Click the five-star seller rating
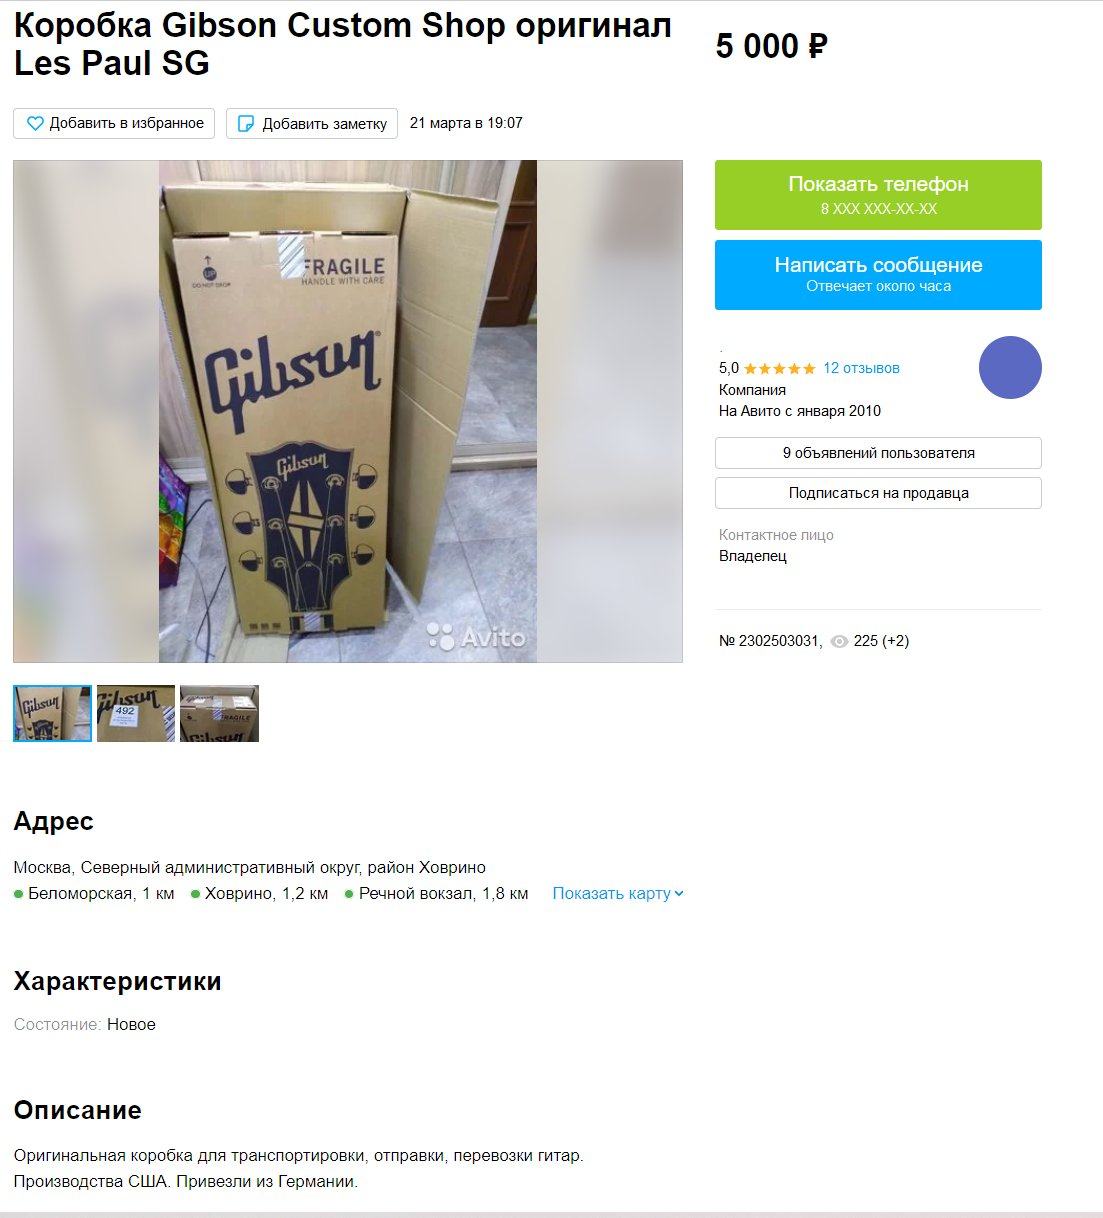Viewport: 1103px width, 1218px height. (780, 368)
